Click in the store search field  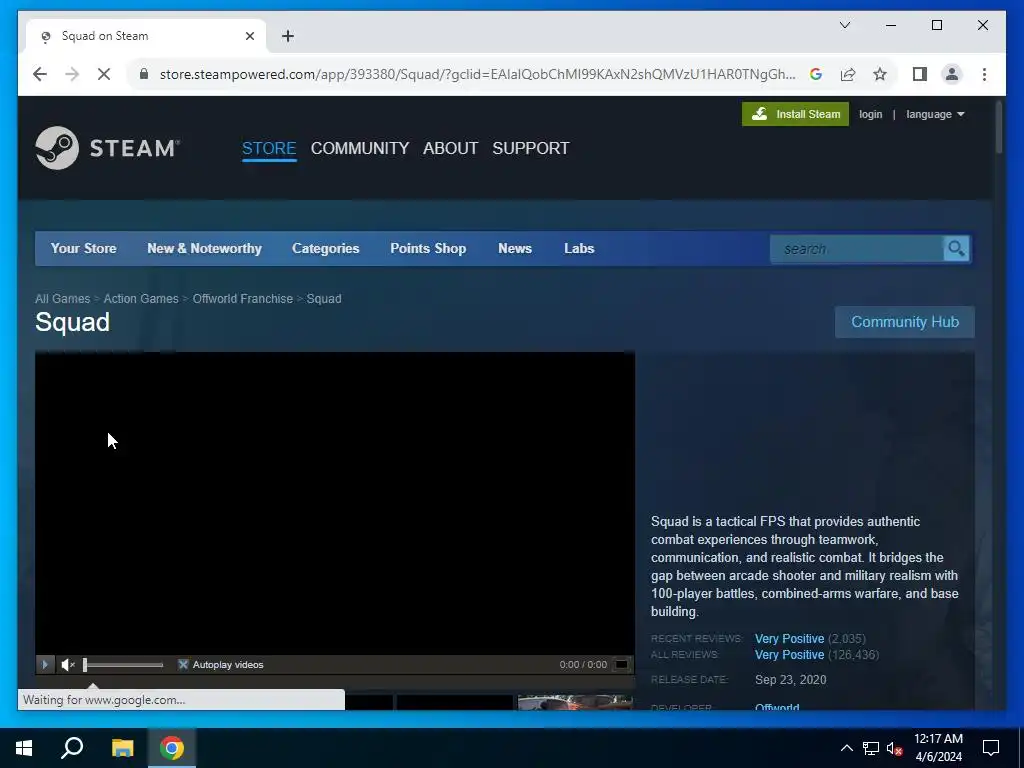[x=857, y=249]
